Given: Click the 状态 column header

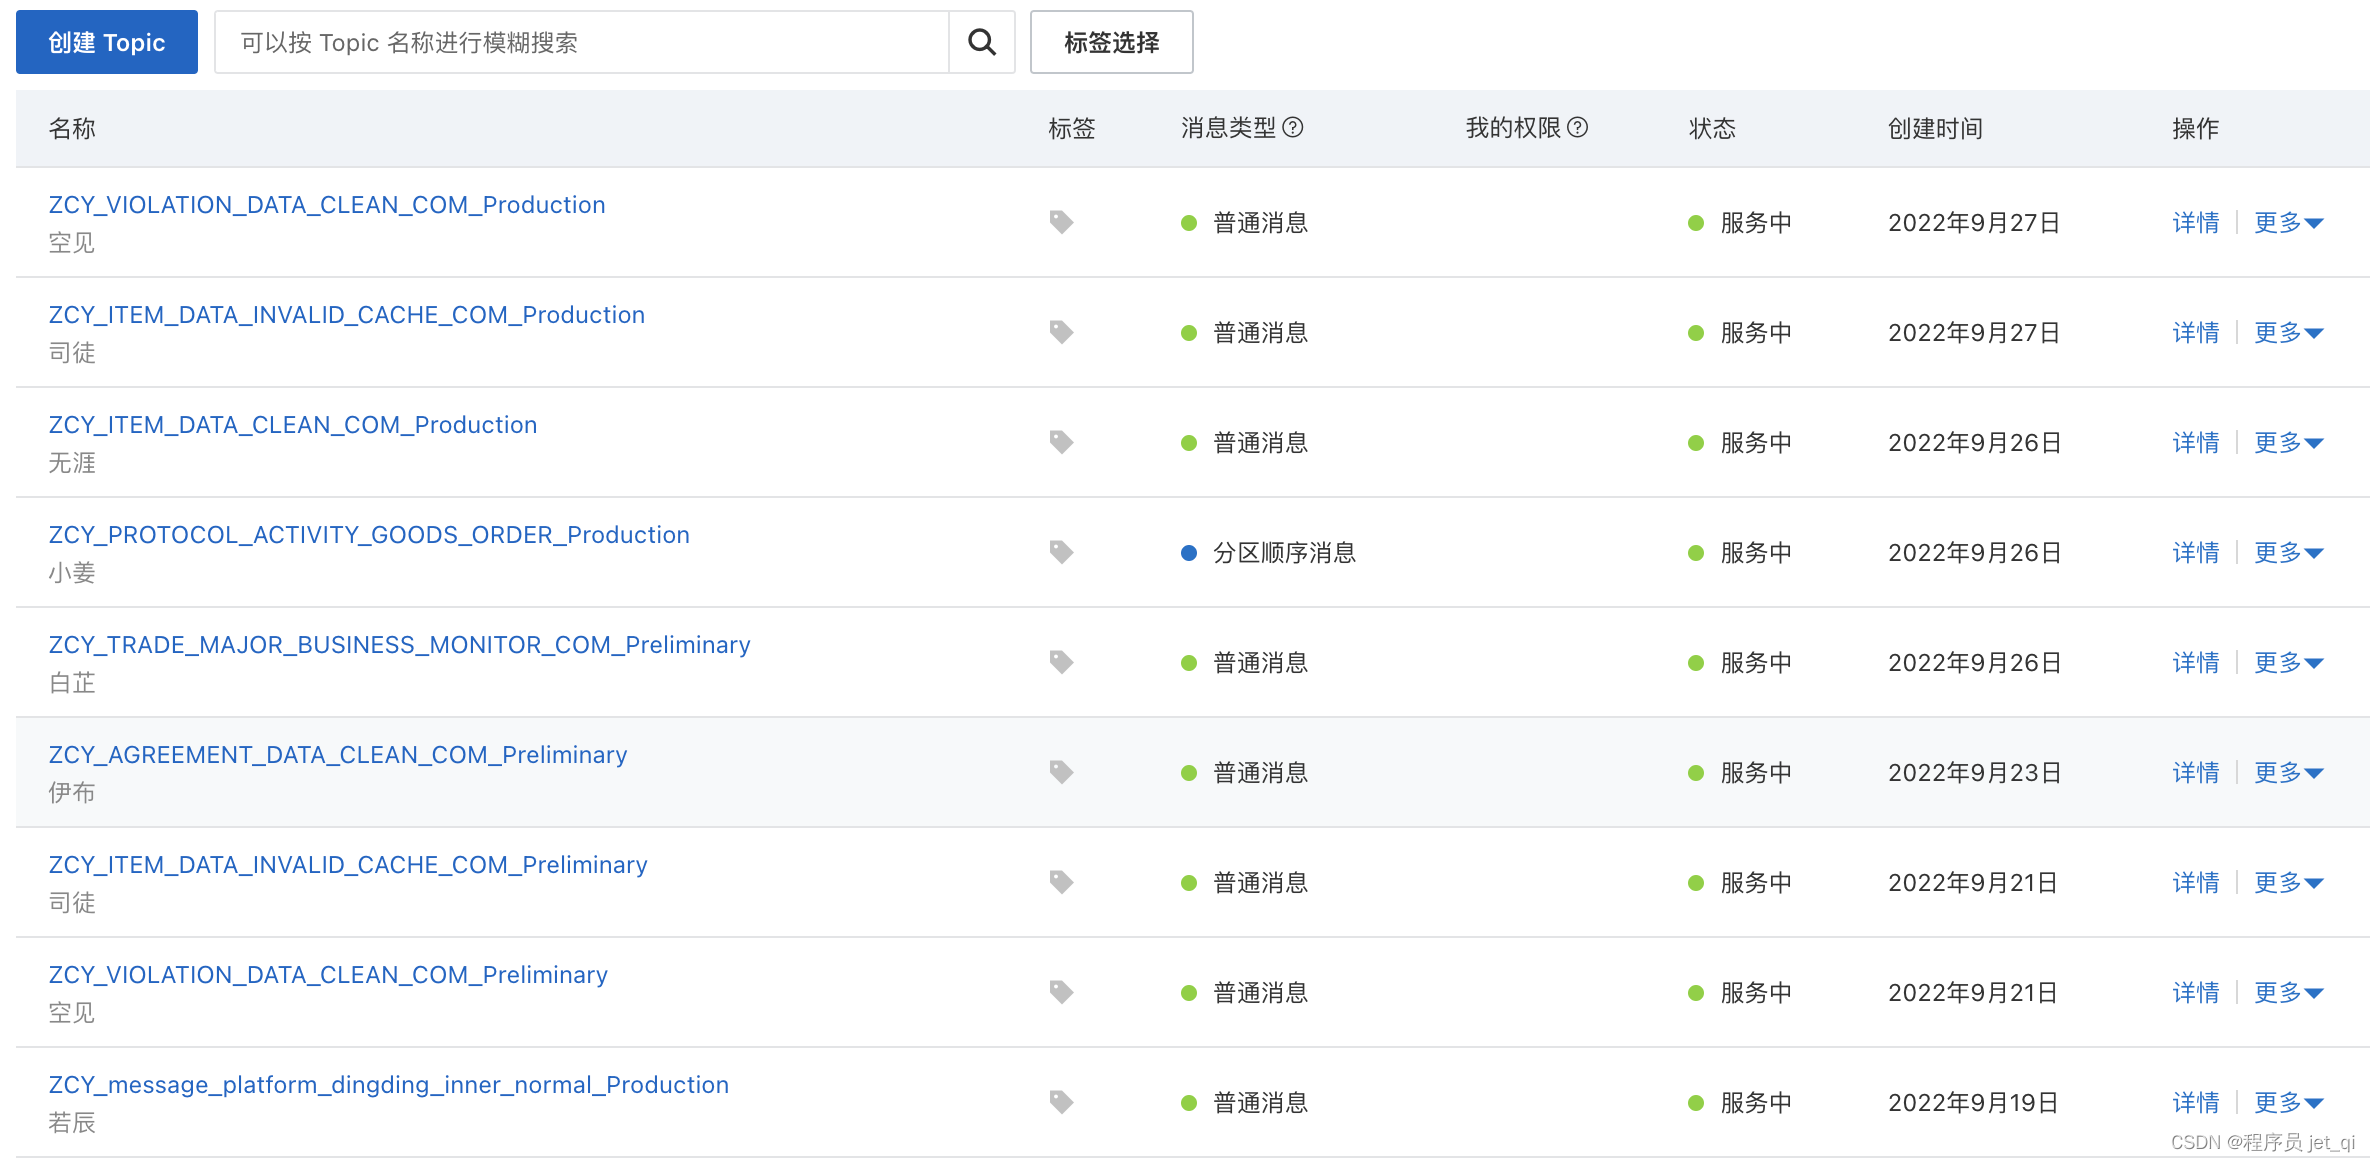Looking at the screenshot, I should tap(1712, 128).
